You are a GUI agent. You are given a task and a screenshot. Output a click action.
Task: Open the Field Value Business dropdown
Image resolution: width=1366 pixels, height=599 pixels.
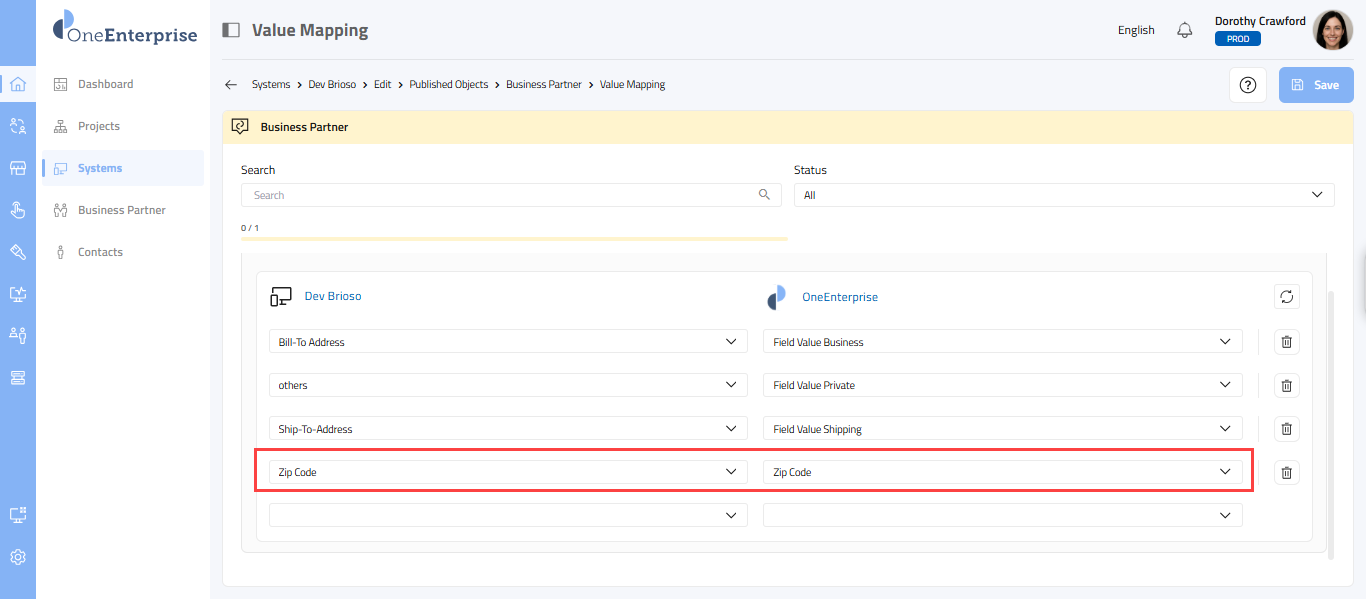[1002, 342]
